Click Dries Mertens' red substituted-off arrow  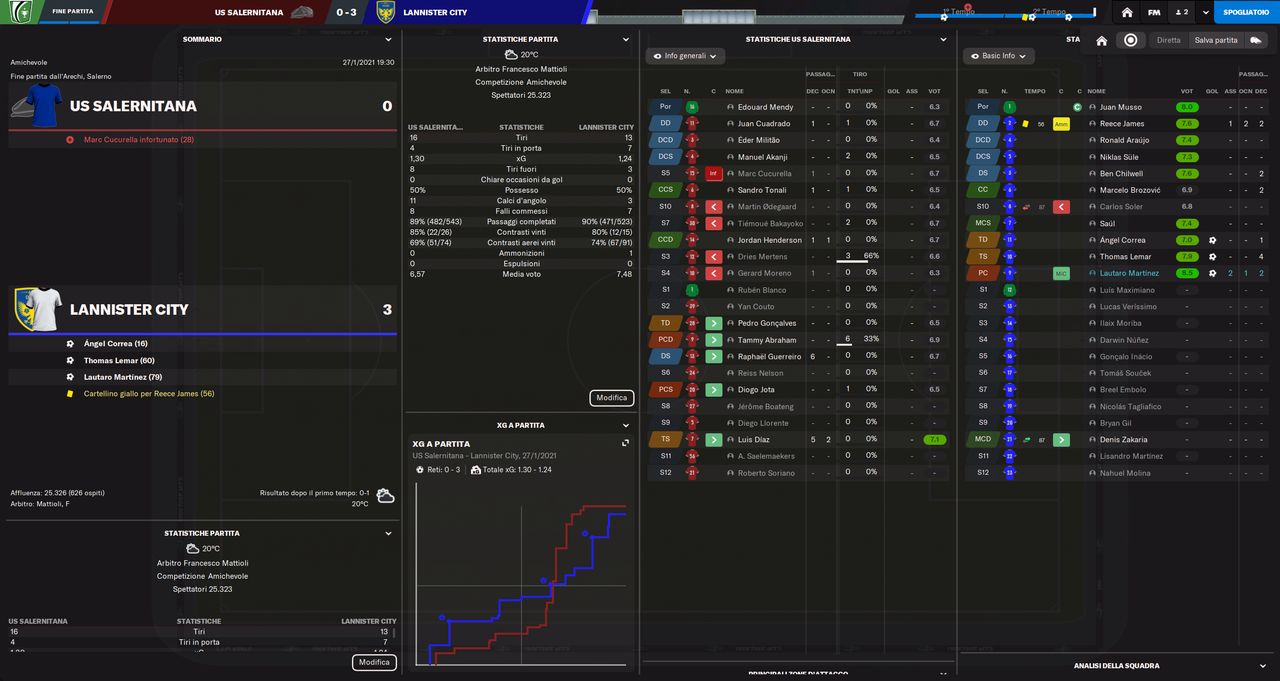coord(715,257)
